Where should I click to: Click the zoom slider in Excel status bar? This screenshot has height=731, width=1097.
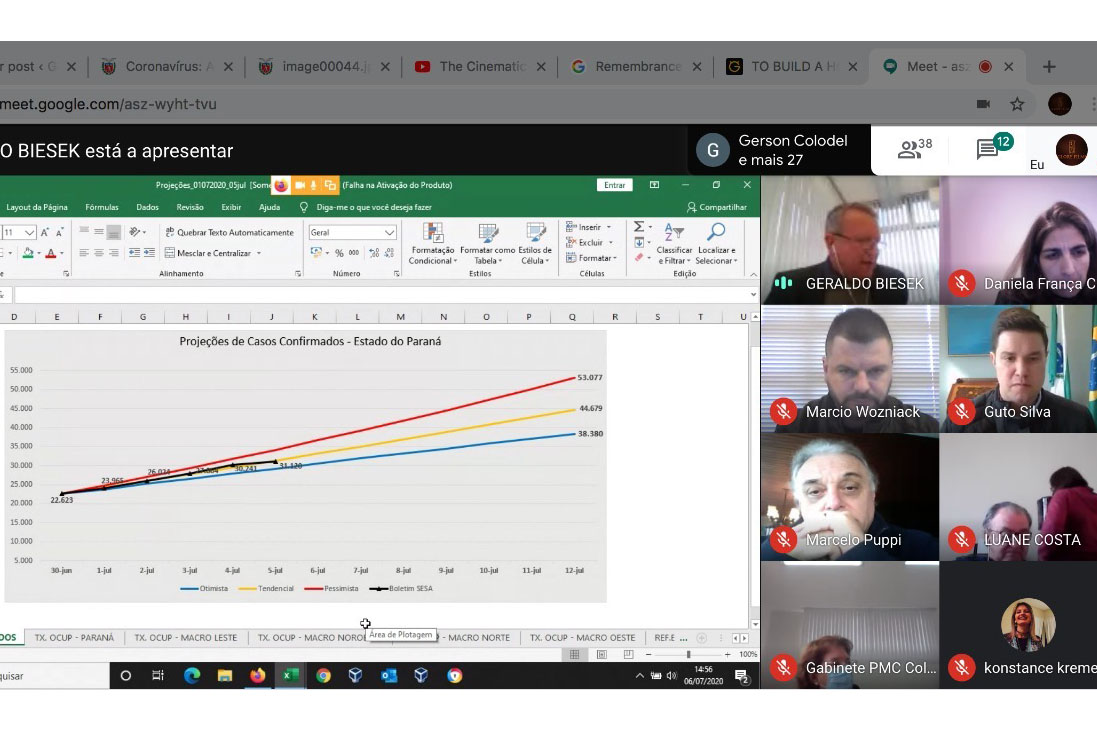(x=688, y=654)
